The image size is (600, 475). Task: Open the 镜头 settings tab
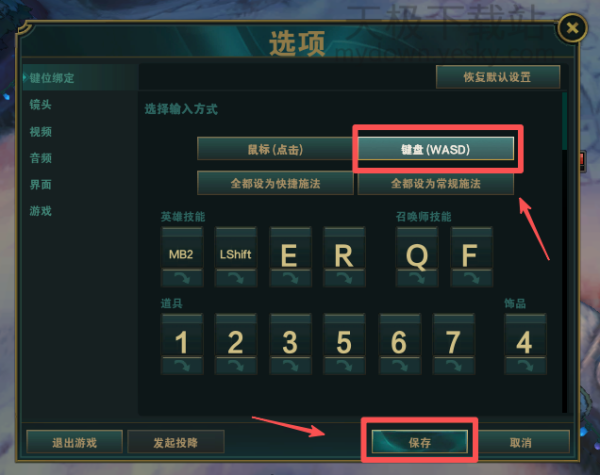tap(41, 104)
